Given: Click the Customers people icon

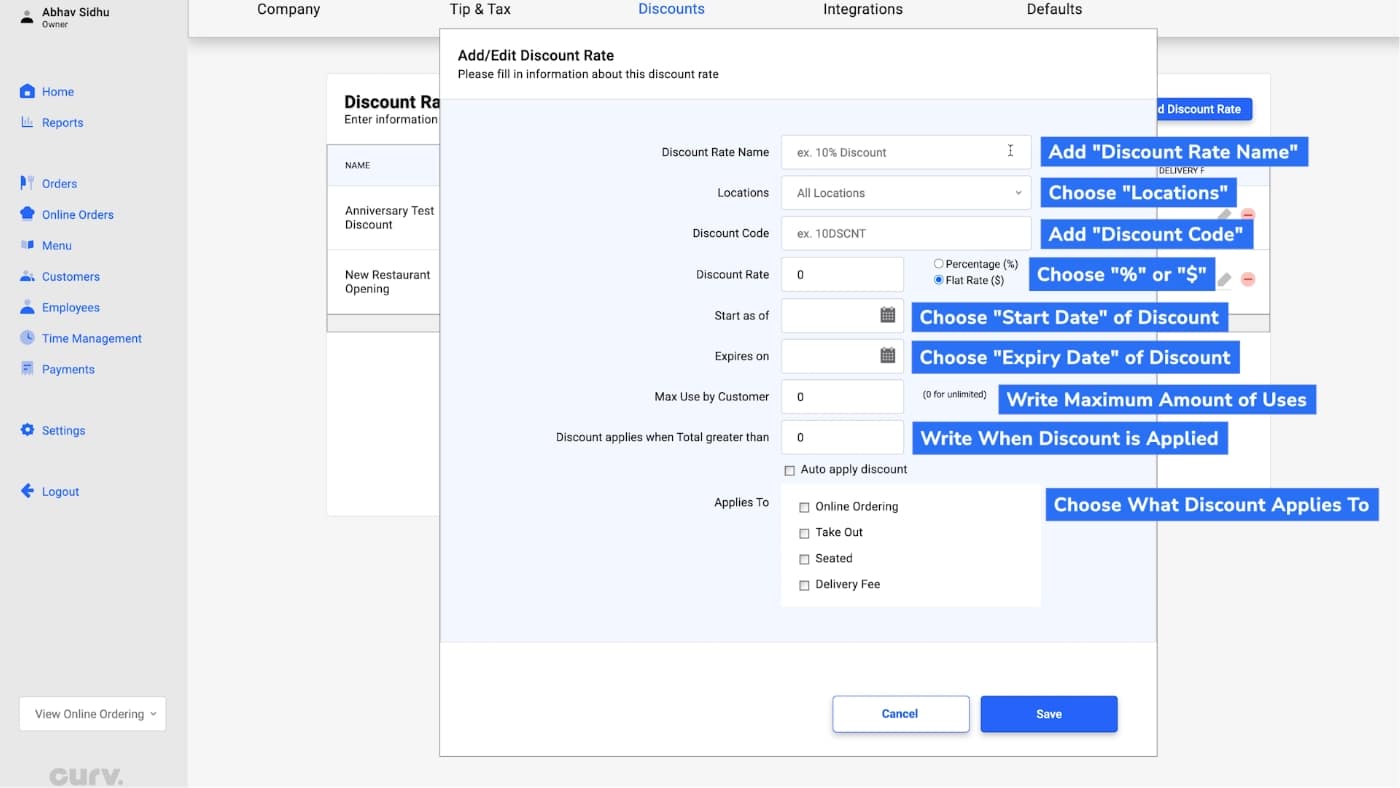Looking at the screenshot, I should point(28,276).
